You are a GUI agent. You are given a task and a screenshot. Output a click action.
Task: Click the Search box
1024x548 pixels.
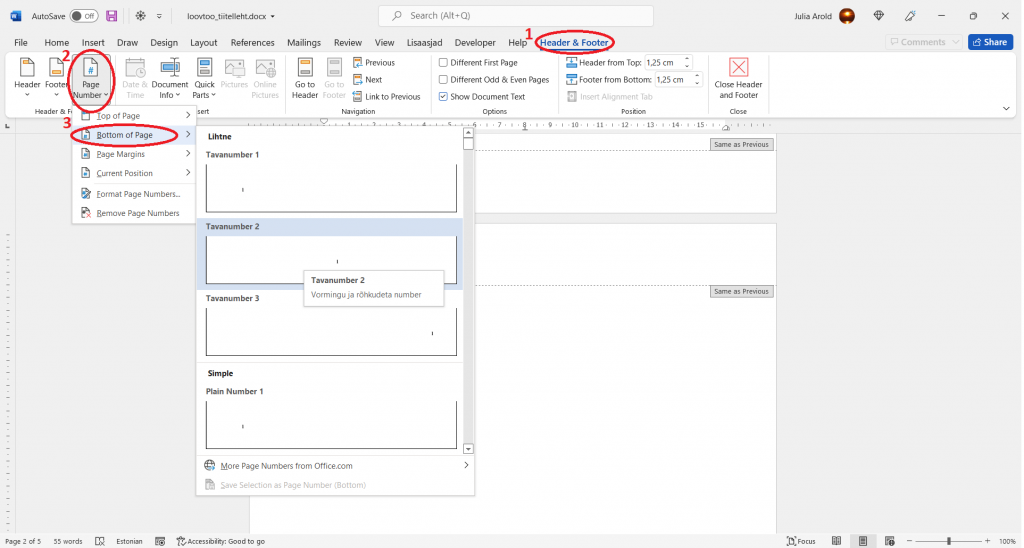pyautogui.click(x=516, y=16)
